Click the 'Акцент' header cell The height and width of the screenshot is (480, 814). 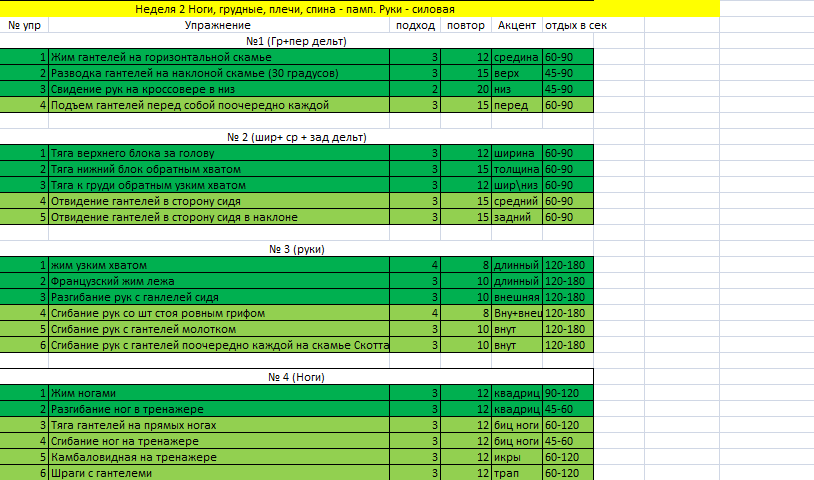[516, 25]
